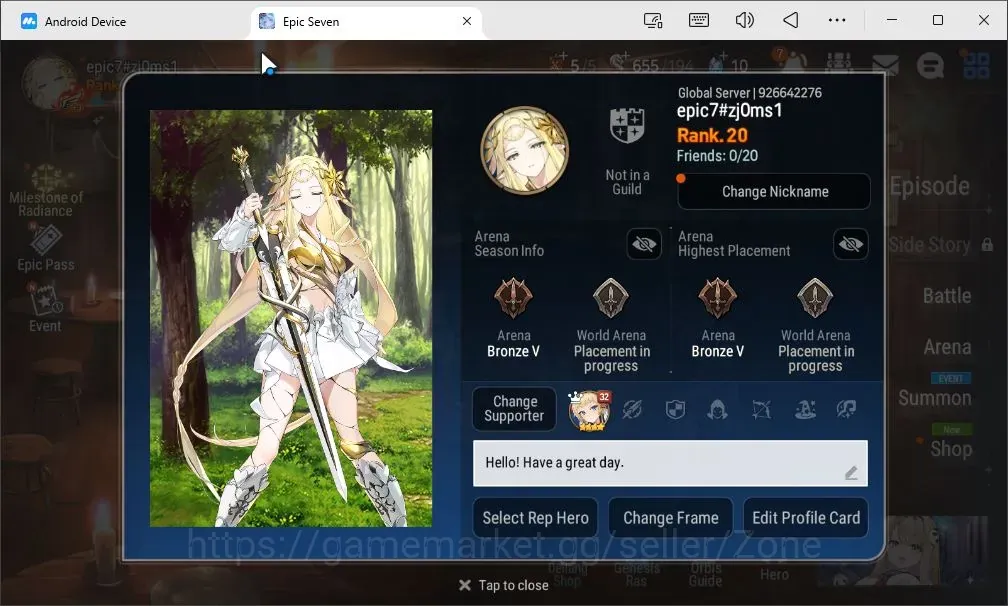Open Summon in the background menu
This screenshot has width=1008, height=606.
935,398
